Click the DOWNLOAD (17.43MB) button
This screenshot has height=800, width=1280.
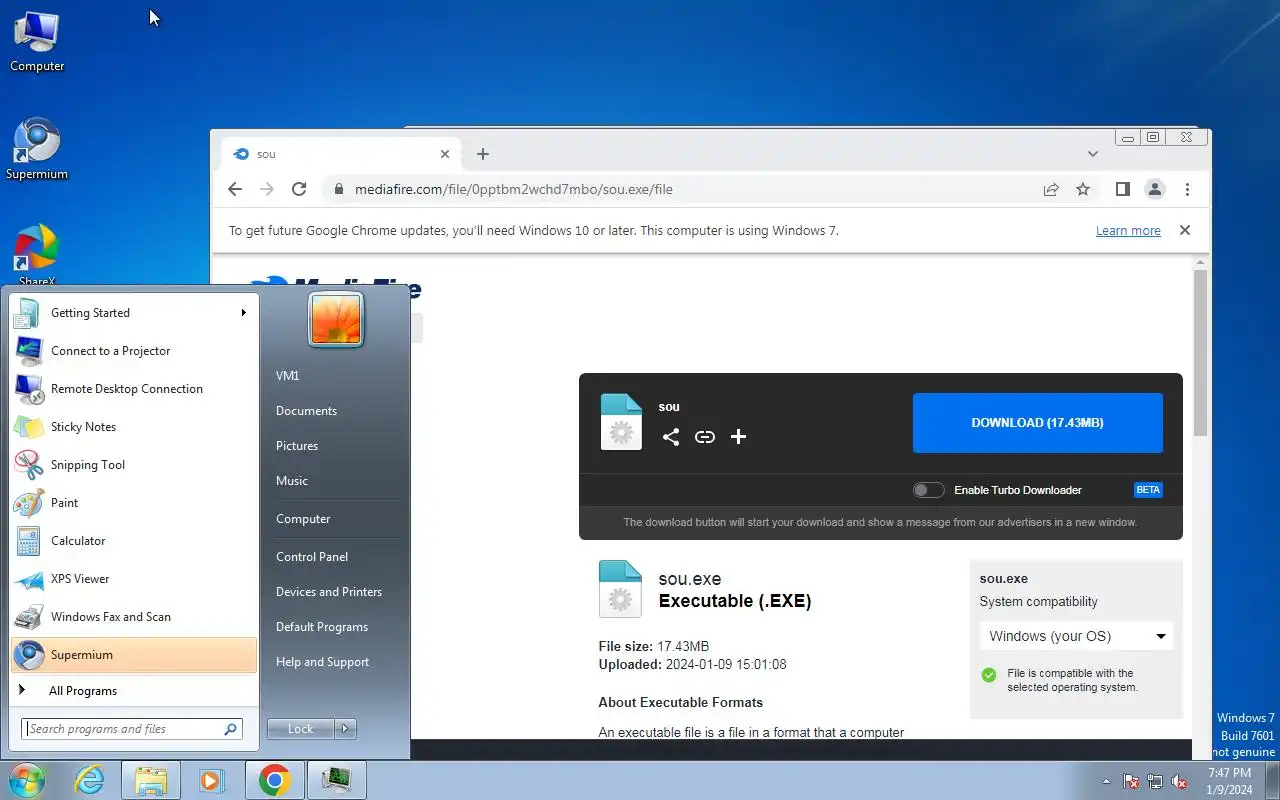click(x=1037, y=423)
